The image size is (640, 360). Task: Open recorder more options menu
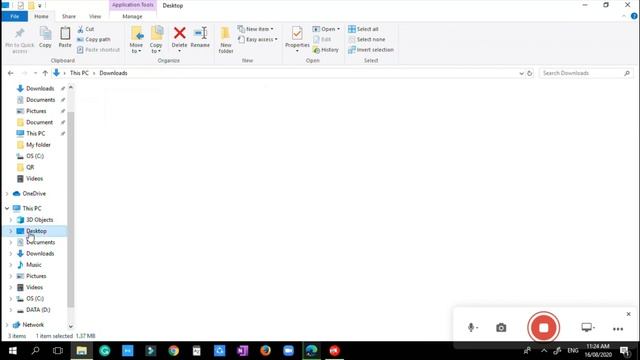(618, 329)
